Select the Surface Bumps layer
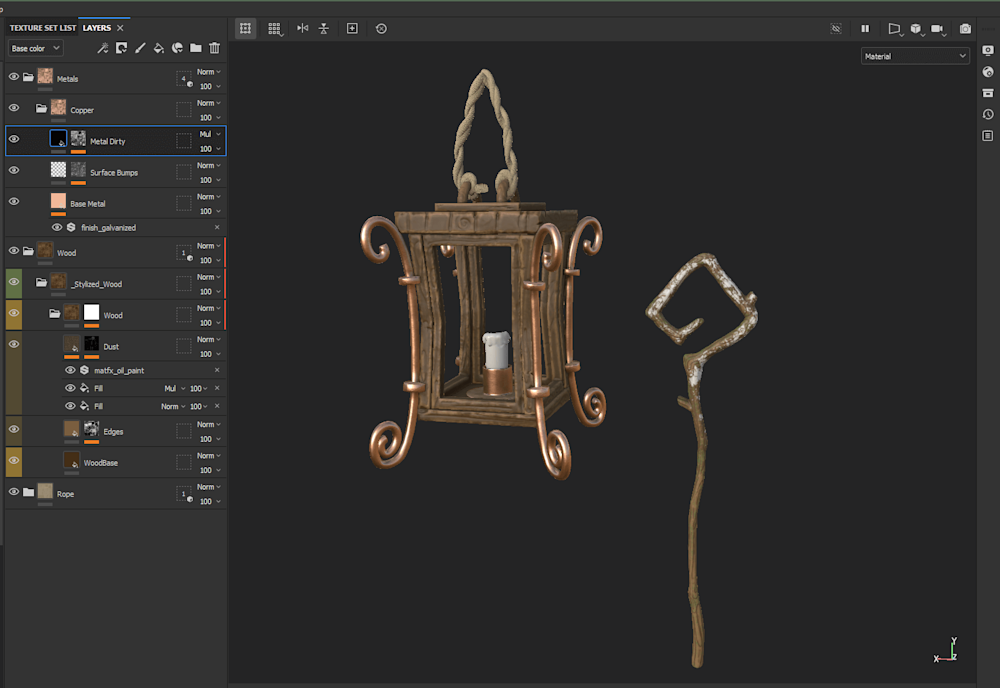This screenshot has height=688, width=1000. coord(115,173)
